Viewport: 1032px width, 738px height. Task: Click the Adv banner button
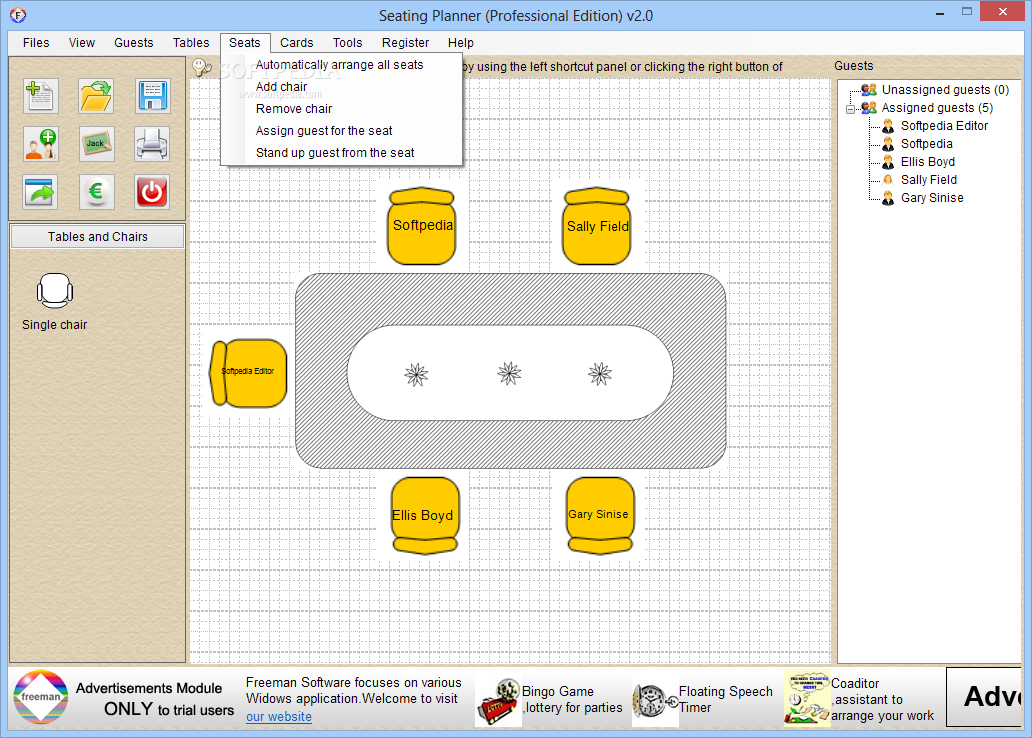(983, 697)
